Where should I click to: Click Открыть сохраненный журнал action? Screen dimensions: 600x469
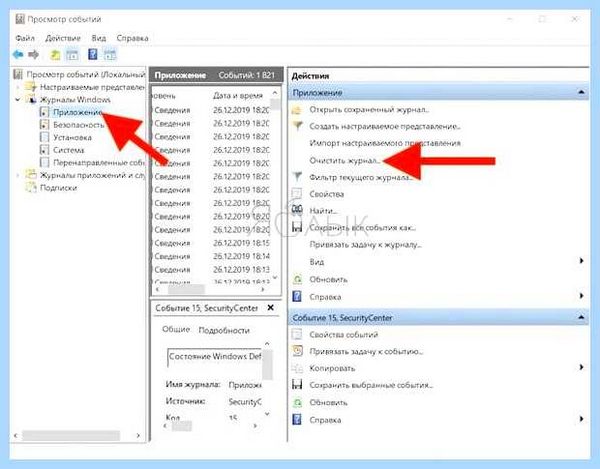click(x=369, y=110)
